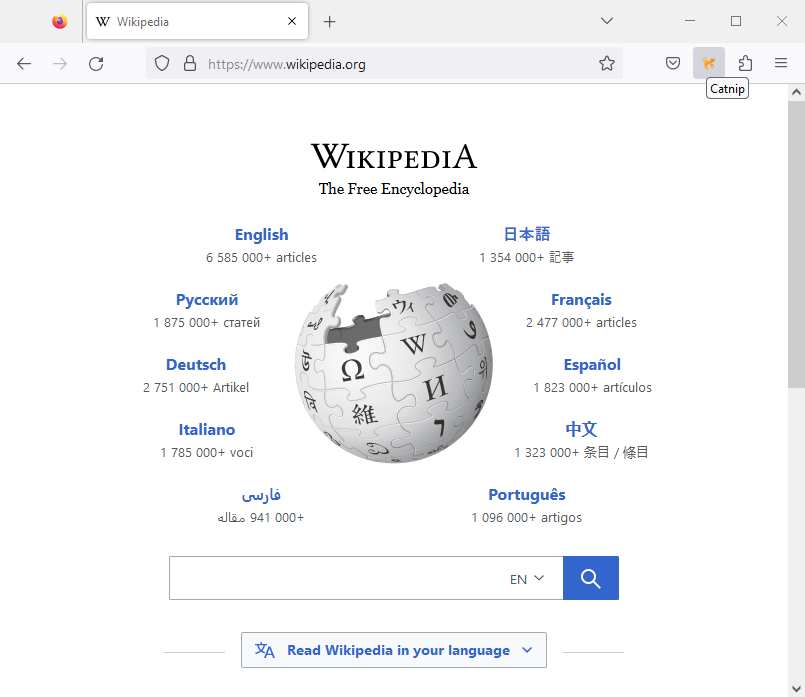The width and height of the screenshot is (805, 697).
Task: Open the Firefox hamburger application menu
Action: coord(781,63)
